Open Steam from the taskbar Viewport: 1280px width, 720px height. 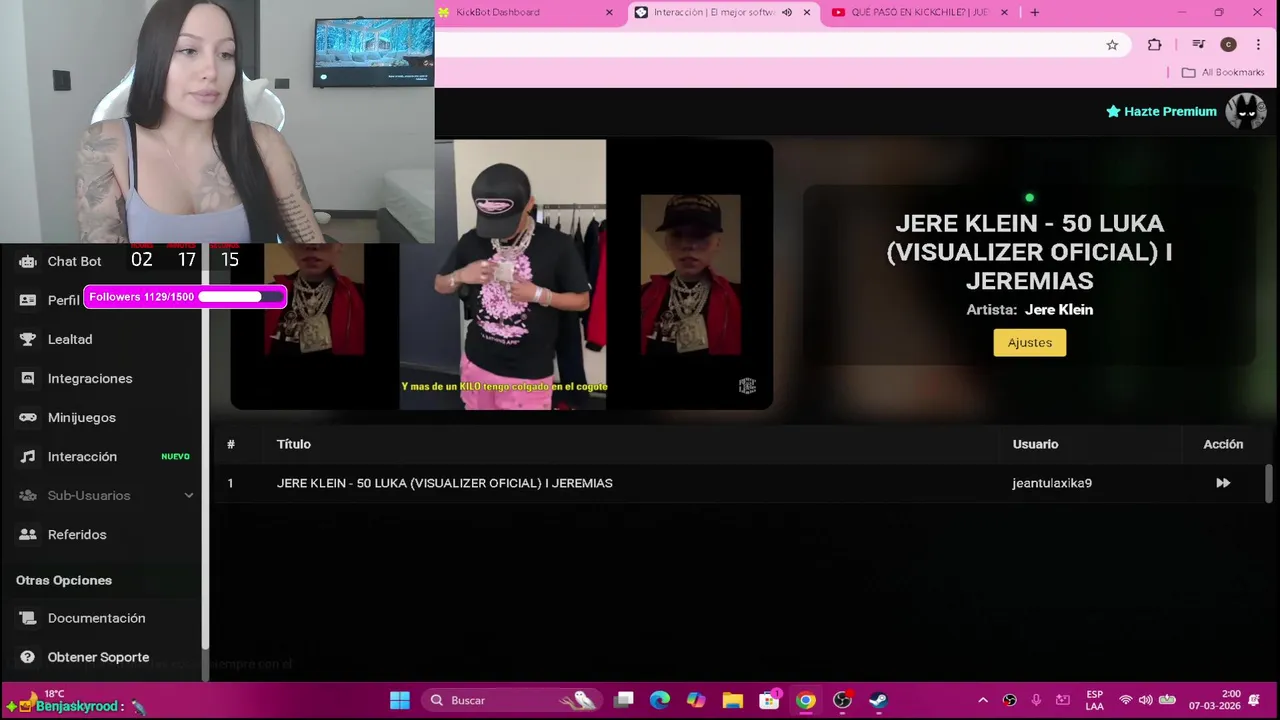coord(878,700)
